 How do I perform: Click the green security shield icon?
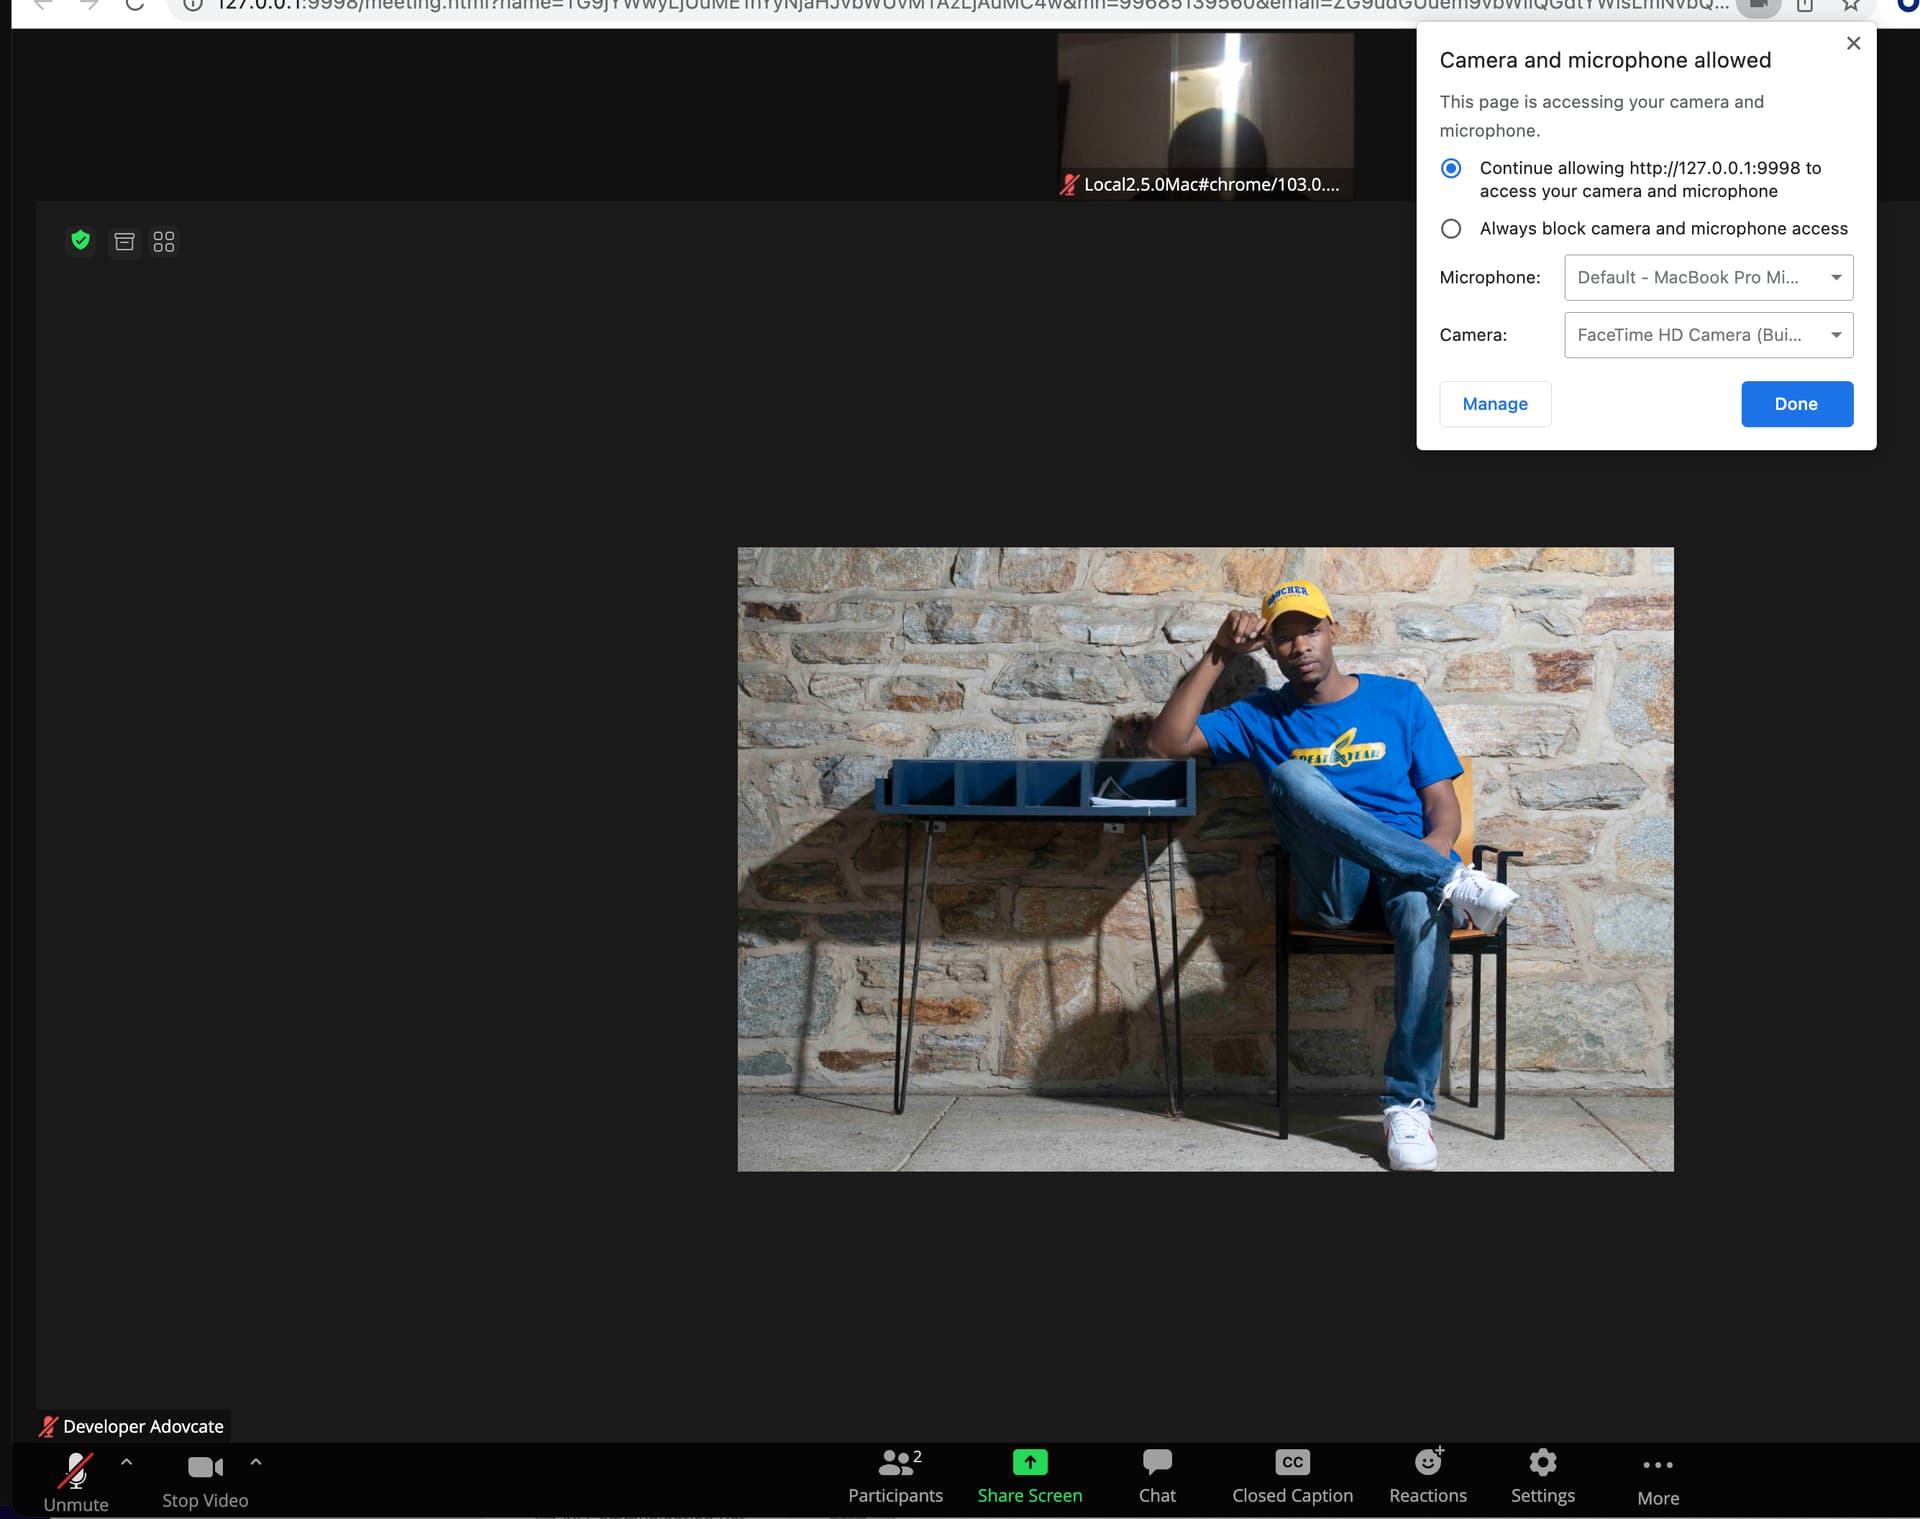81,241
